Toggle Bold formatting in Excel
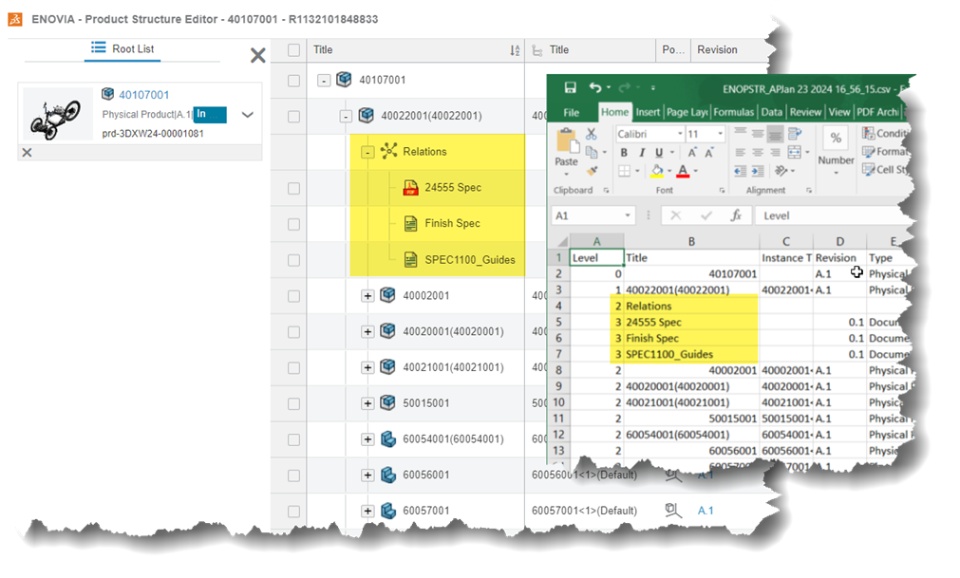The height and width of the screenshot is (578, 960). point(624,152)
